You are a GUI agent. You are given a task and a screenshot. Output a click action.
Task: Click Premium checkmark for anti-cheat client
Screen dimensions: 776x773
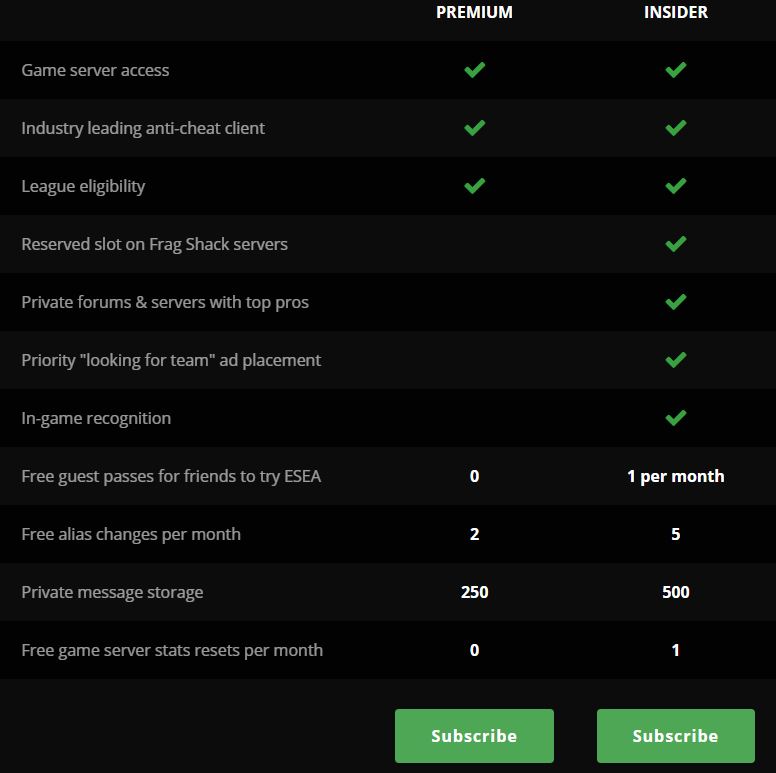pos(475,128)
